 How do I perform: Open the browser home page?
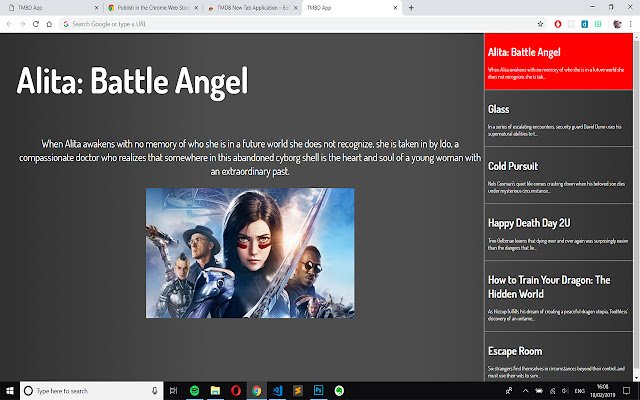49,24
